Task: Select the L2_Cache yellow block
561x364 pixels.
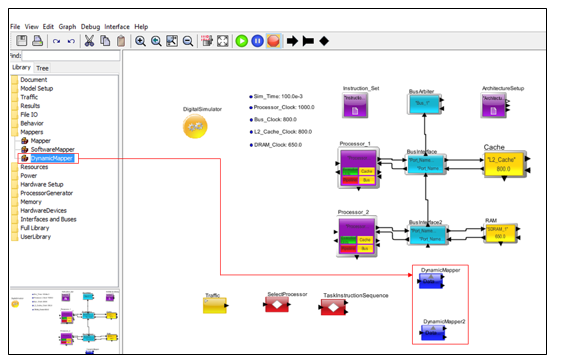Action: click(504, 164)
